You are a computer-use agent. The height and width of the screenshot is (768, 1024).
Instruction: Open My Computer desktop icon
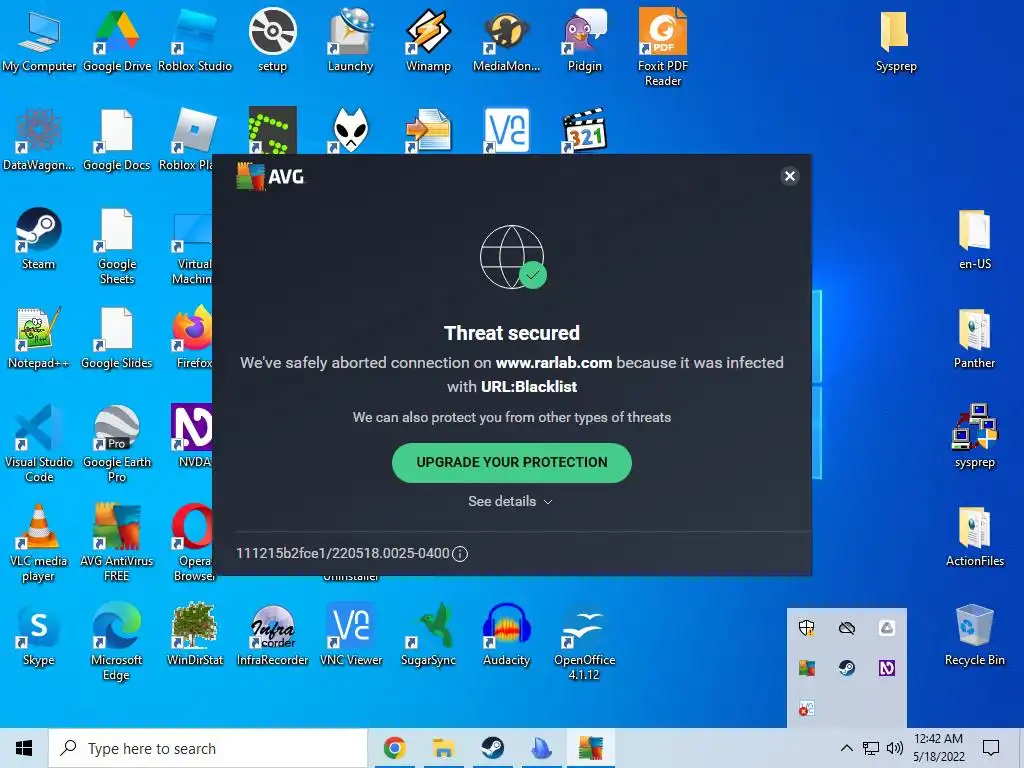click(39, 41)
